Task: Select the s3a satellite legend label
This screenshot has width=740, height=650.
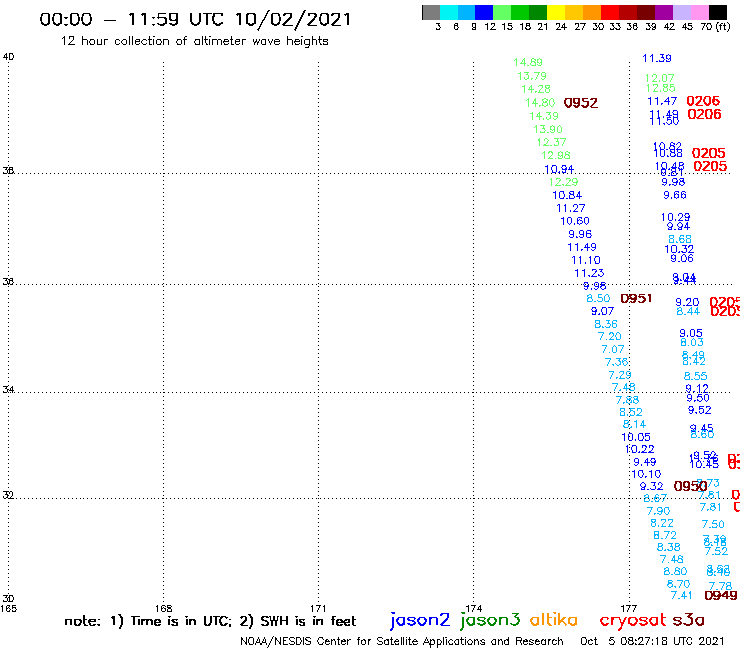Action: click(x=689, y=620)
